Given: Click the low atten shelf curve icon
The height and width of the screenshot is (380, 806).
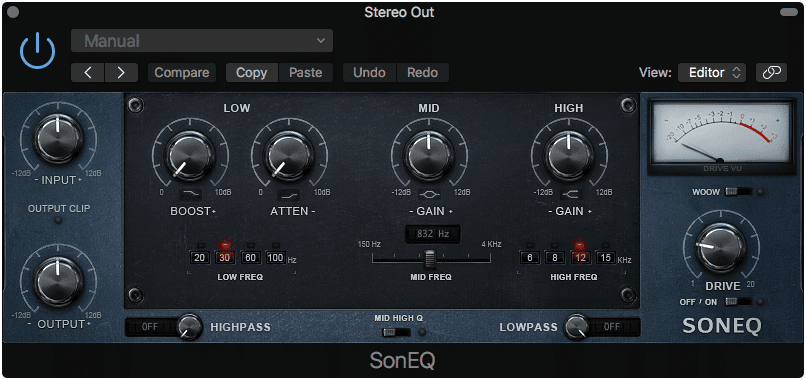Looking at the screenshot, I should [288, 194].
